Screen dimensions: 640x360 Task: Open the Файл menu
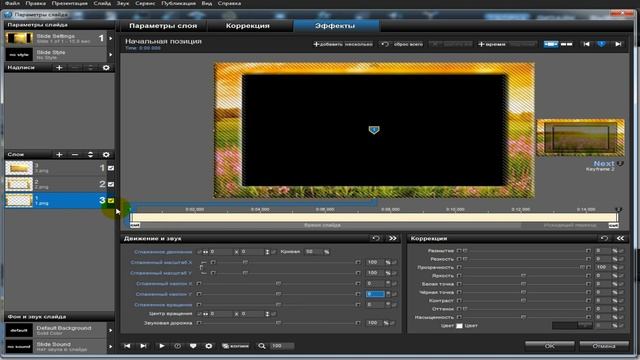click(x=12, y=3)
